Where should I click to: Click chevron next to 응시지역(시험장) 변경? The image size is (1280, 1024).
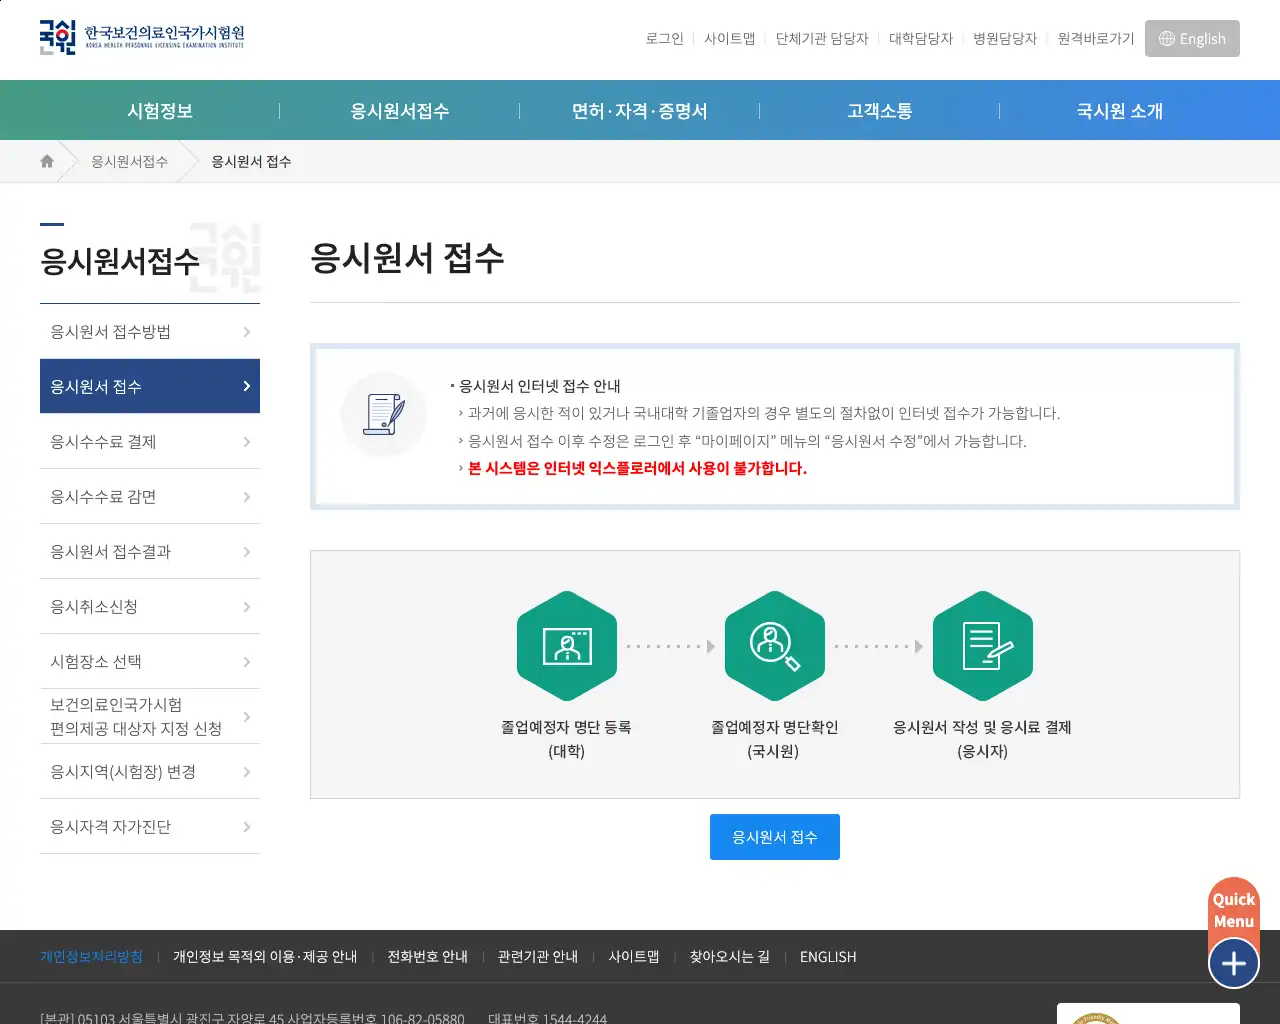pos(247,772)
